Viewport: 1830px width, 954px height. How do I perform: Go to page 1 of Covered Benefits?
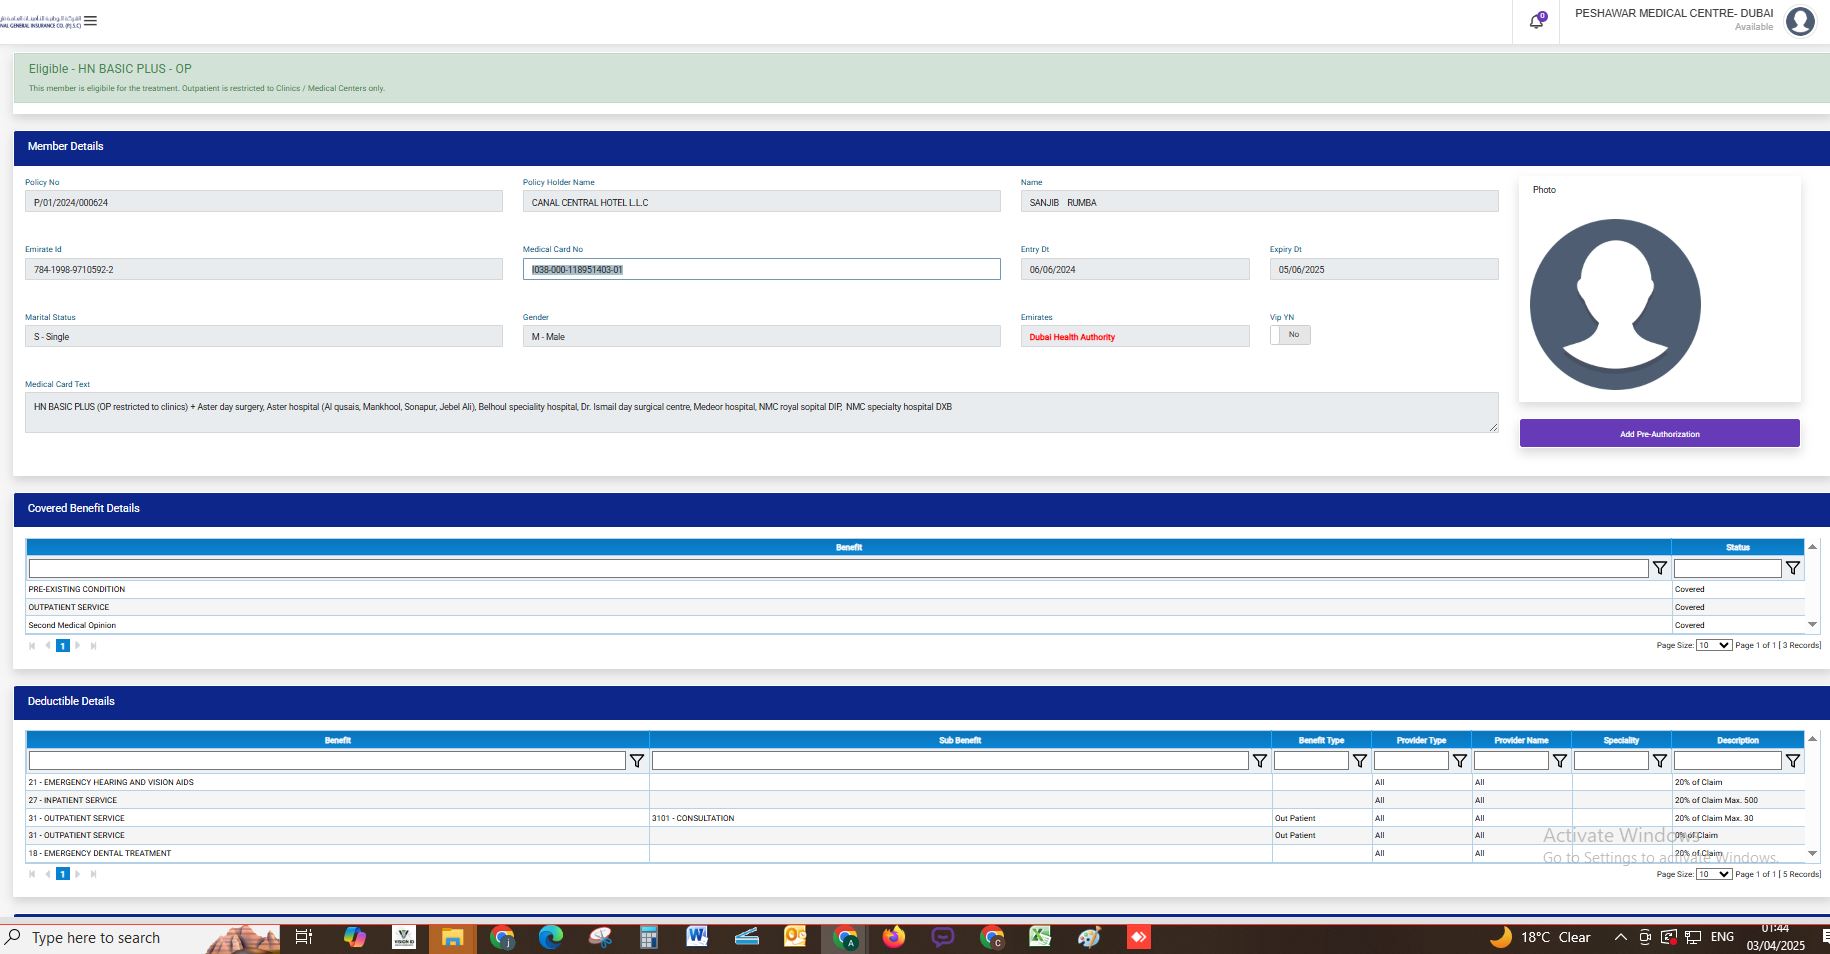pos(62,646)
